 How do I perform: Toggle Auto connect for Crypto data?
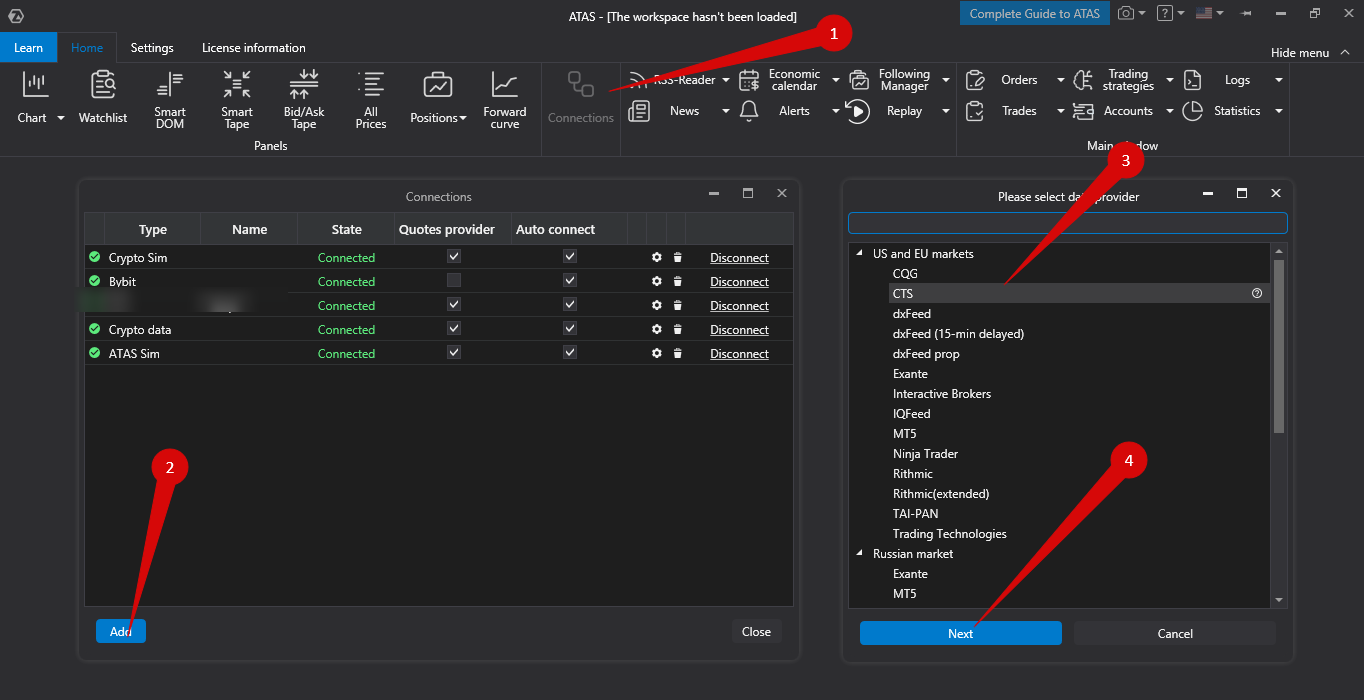click(570, 329)
